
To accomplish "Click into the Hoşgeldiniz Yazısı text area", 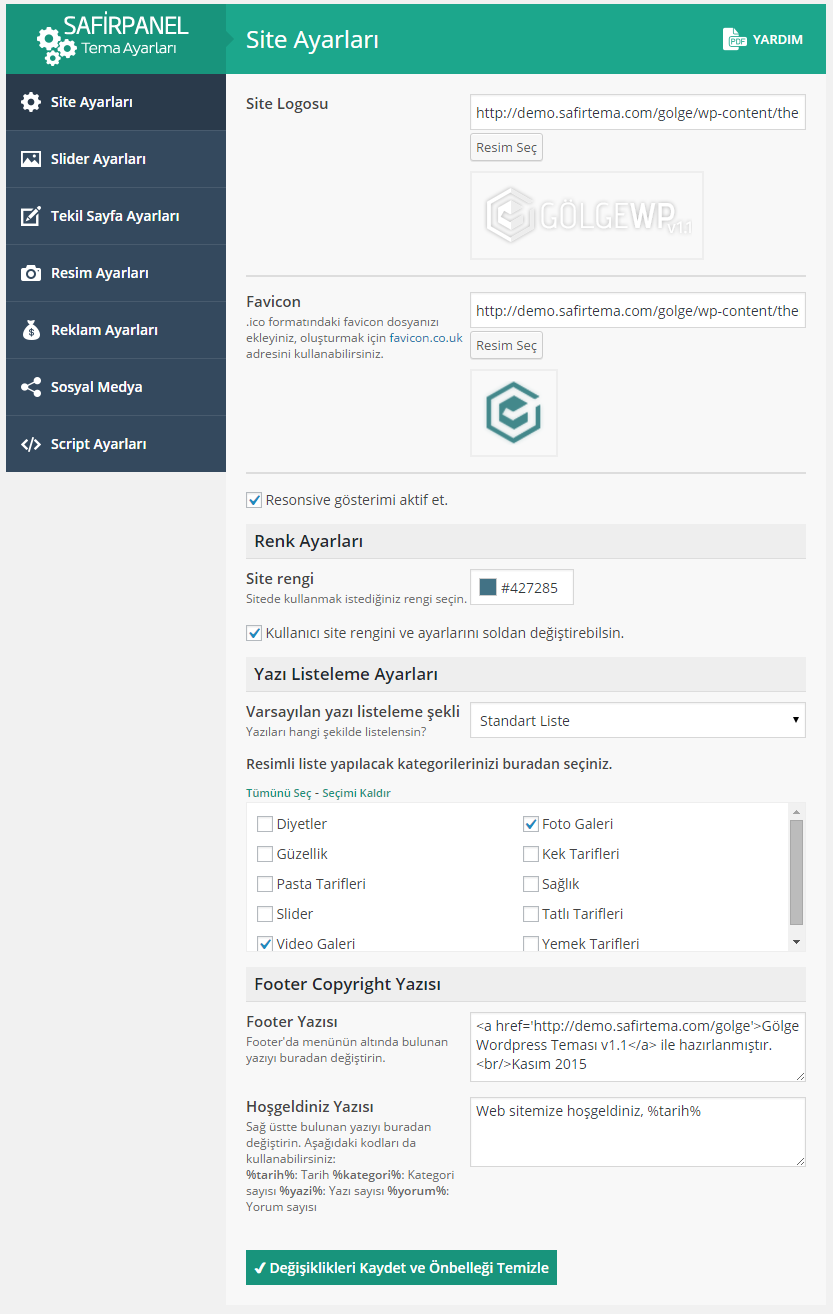I will tap(637, 1131).
